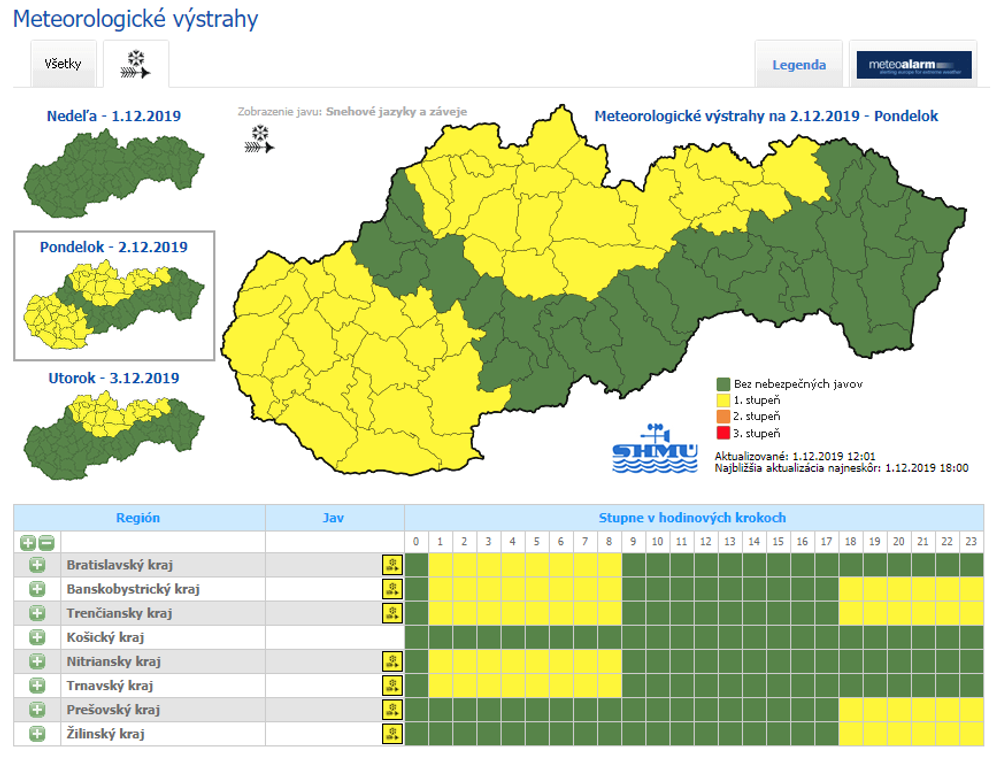Click the snow warning icon for Banskobystrický kraj
1000x770 pixels.
point(393,589)
